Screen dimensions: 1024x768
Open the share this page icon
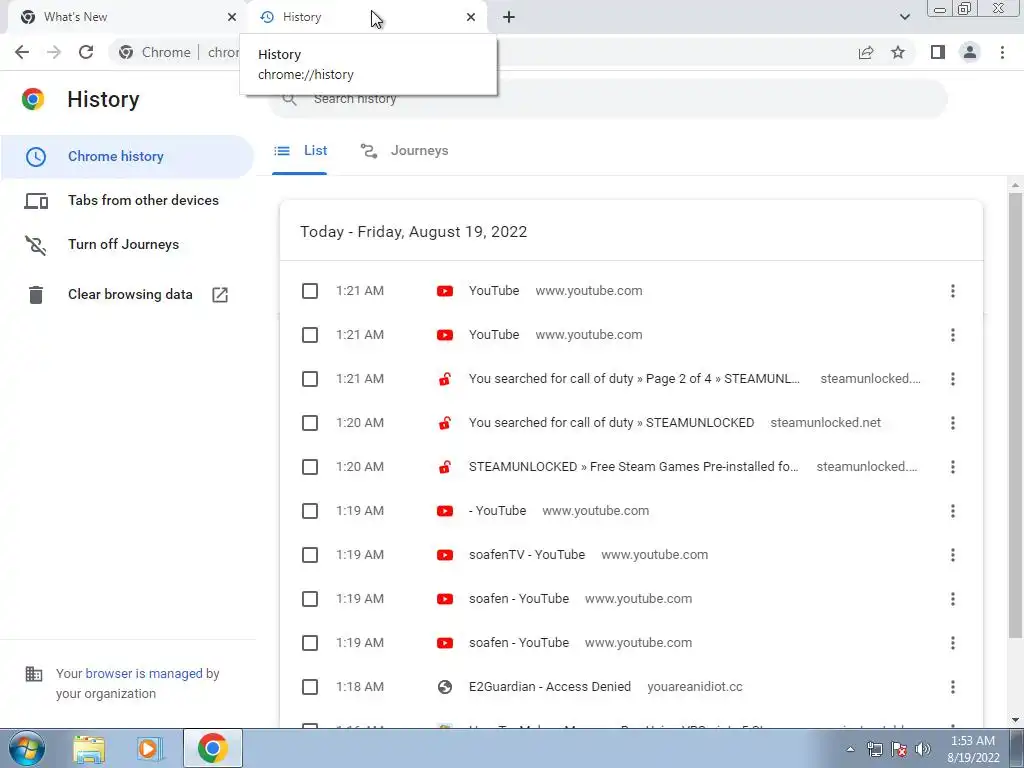866,52
